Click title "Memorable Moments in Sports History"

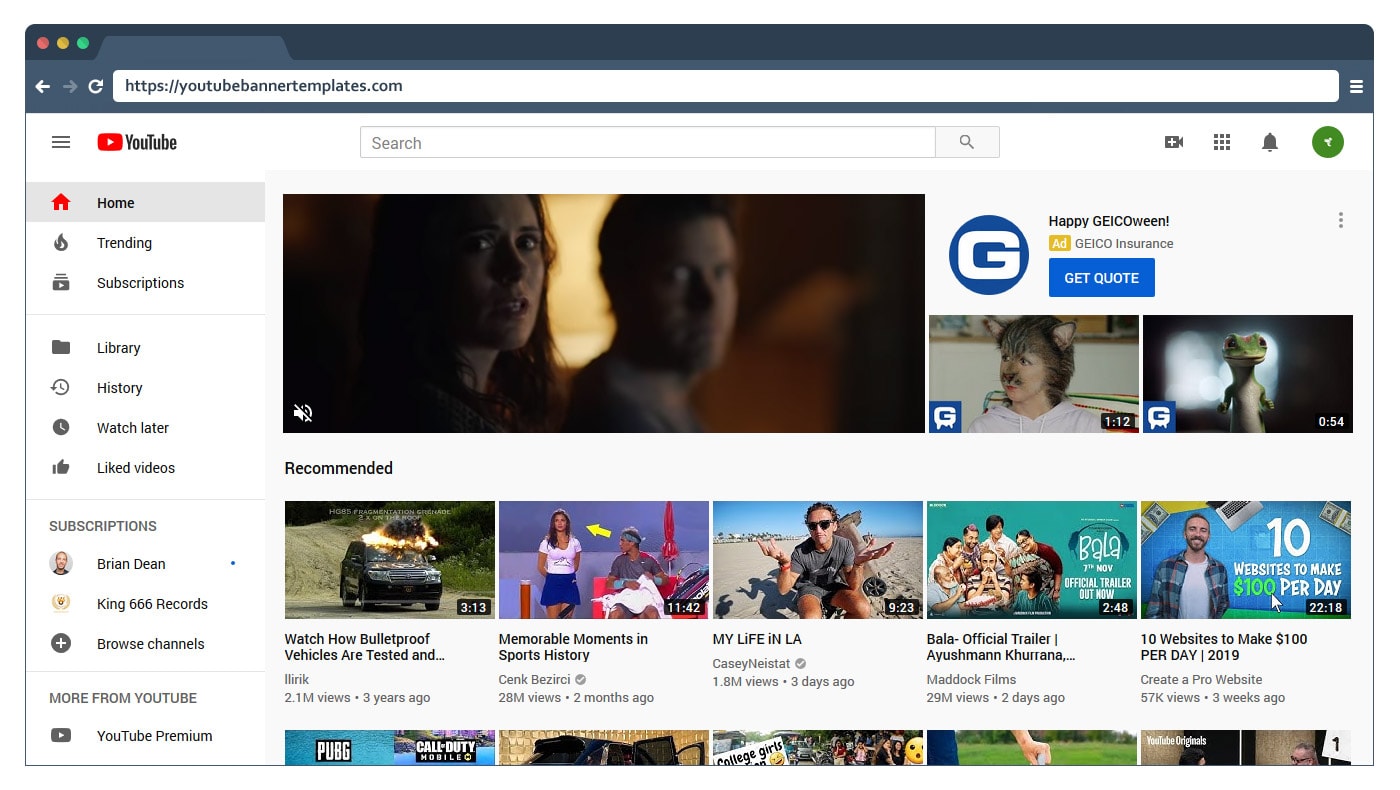(573, 647)
